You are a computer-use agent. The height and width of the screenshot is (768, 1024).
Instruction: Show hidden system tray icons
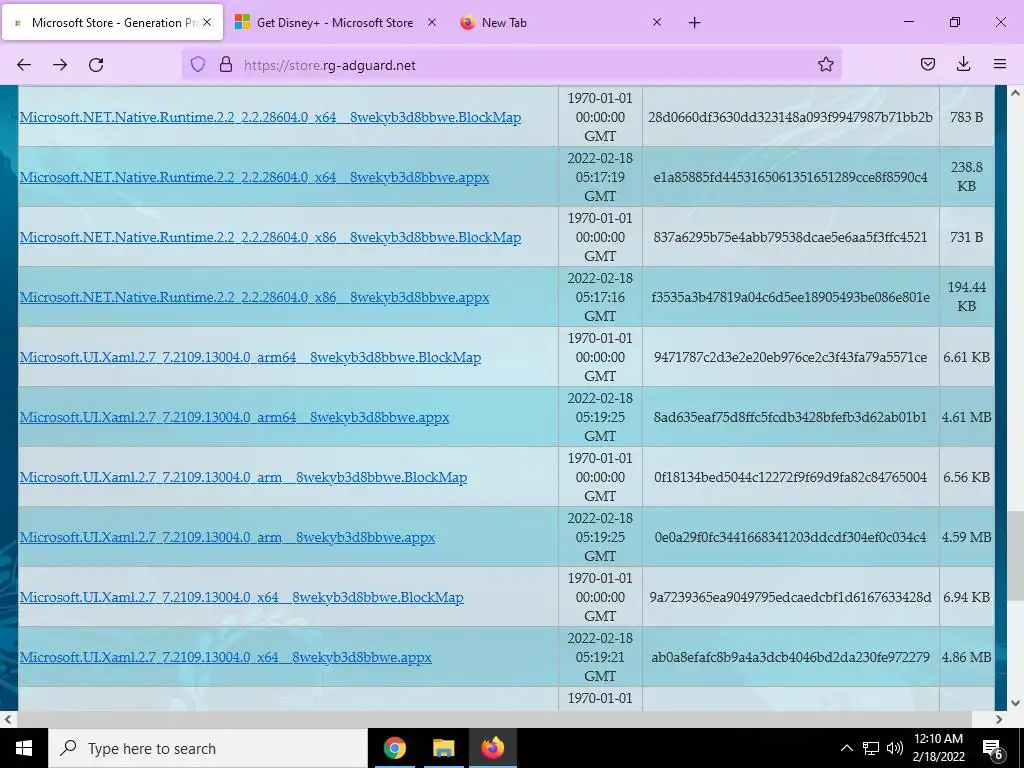point(846,748)
